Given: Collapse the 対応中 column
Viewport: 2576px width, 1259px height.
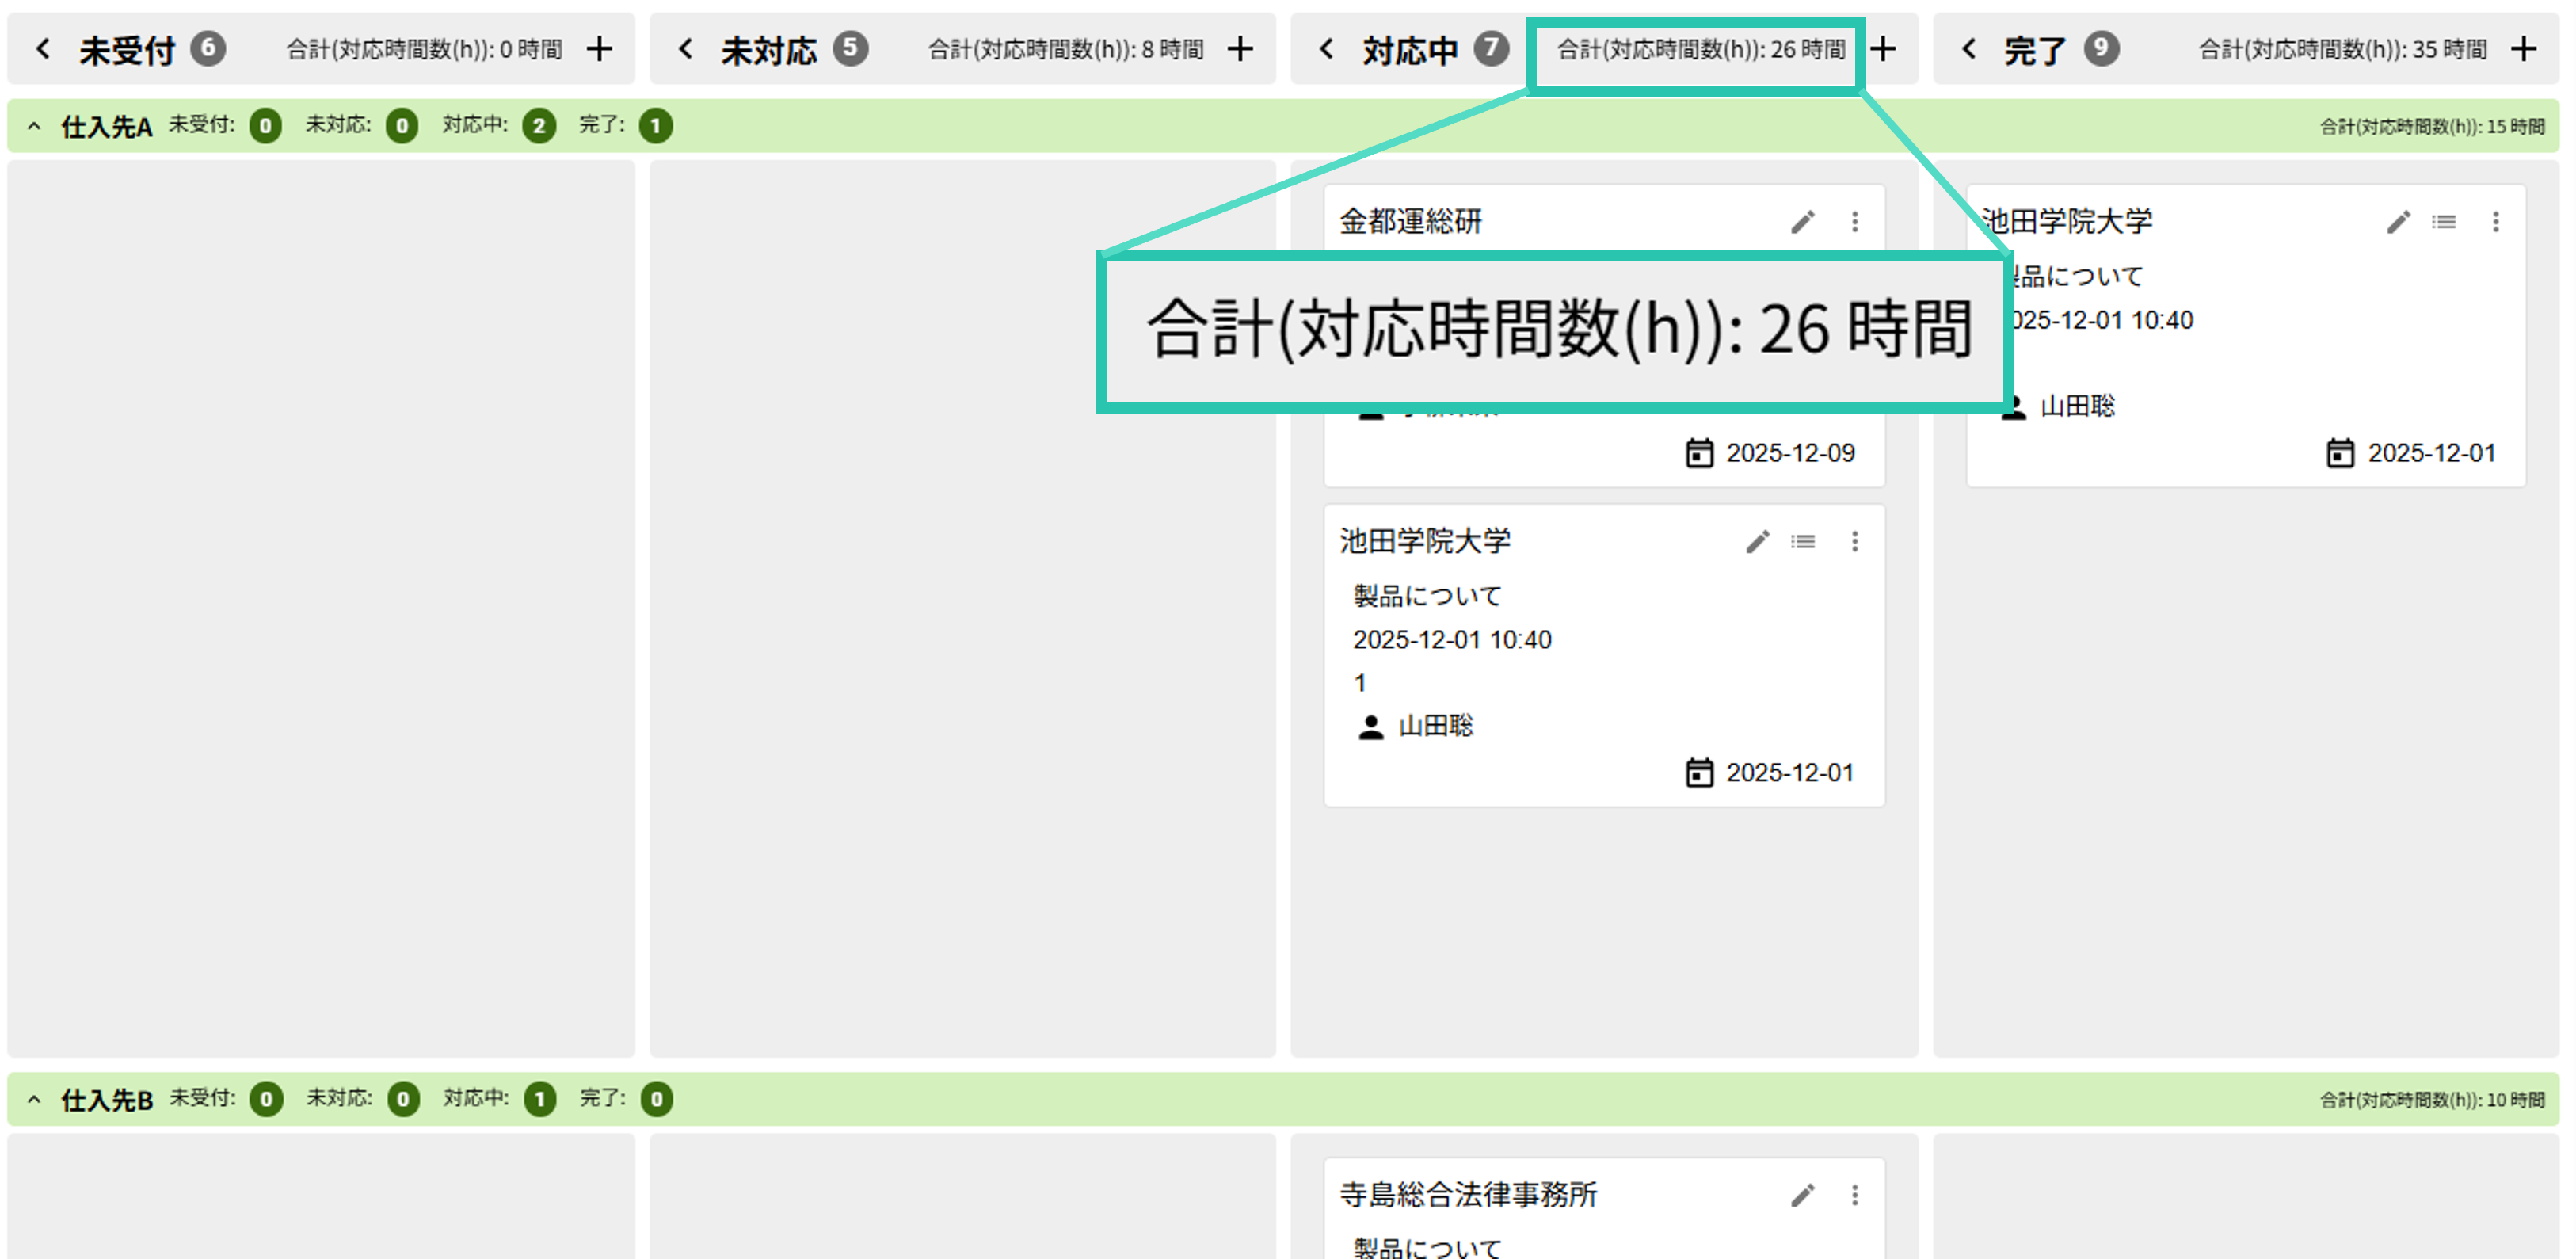Looking at the screenshot, I should click(x=1327, y=48).
